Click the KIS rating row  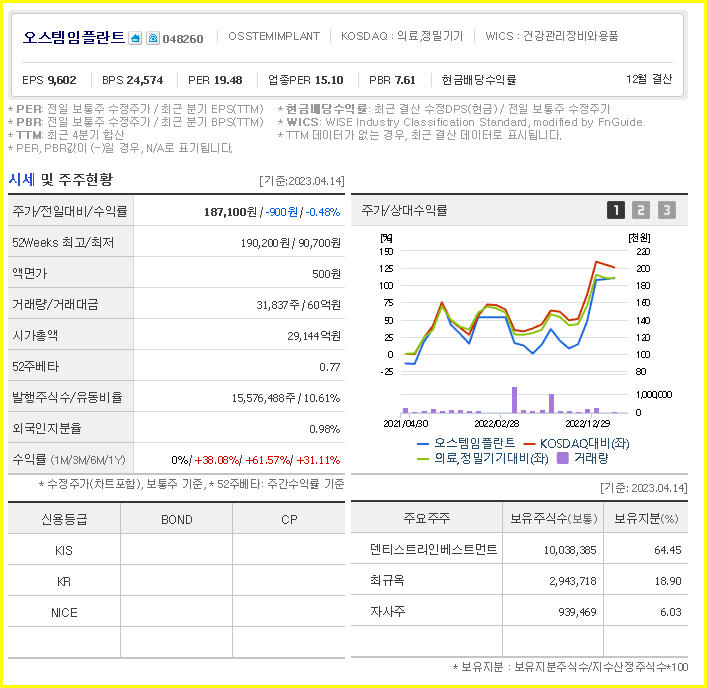click(x=176, y=550)
